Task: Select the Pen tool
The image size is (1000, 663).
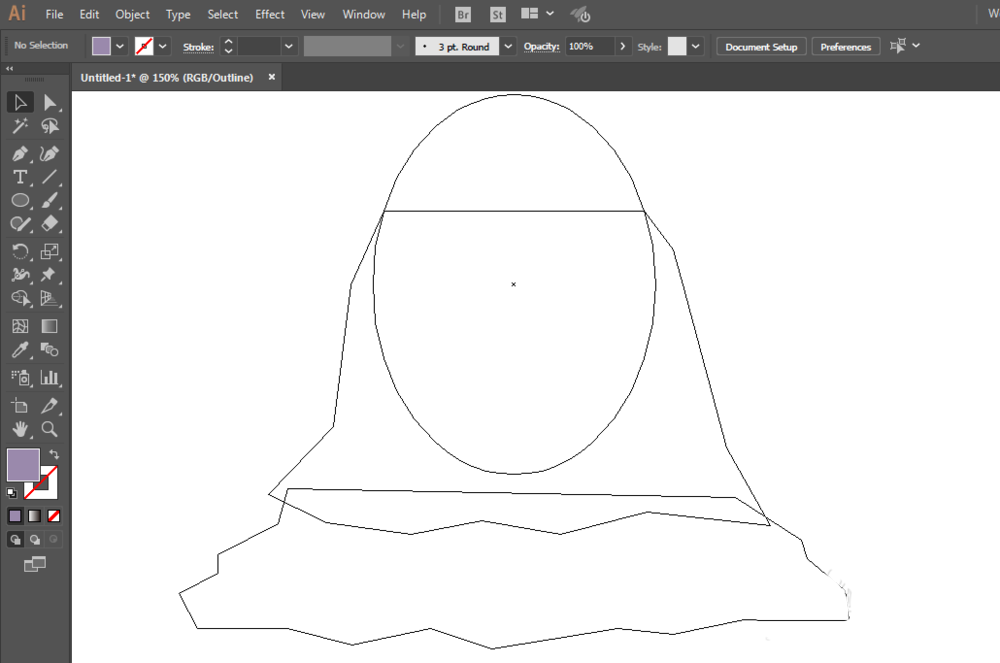Action: [20, 154]
